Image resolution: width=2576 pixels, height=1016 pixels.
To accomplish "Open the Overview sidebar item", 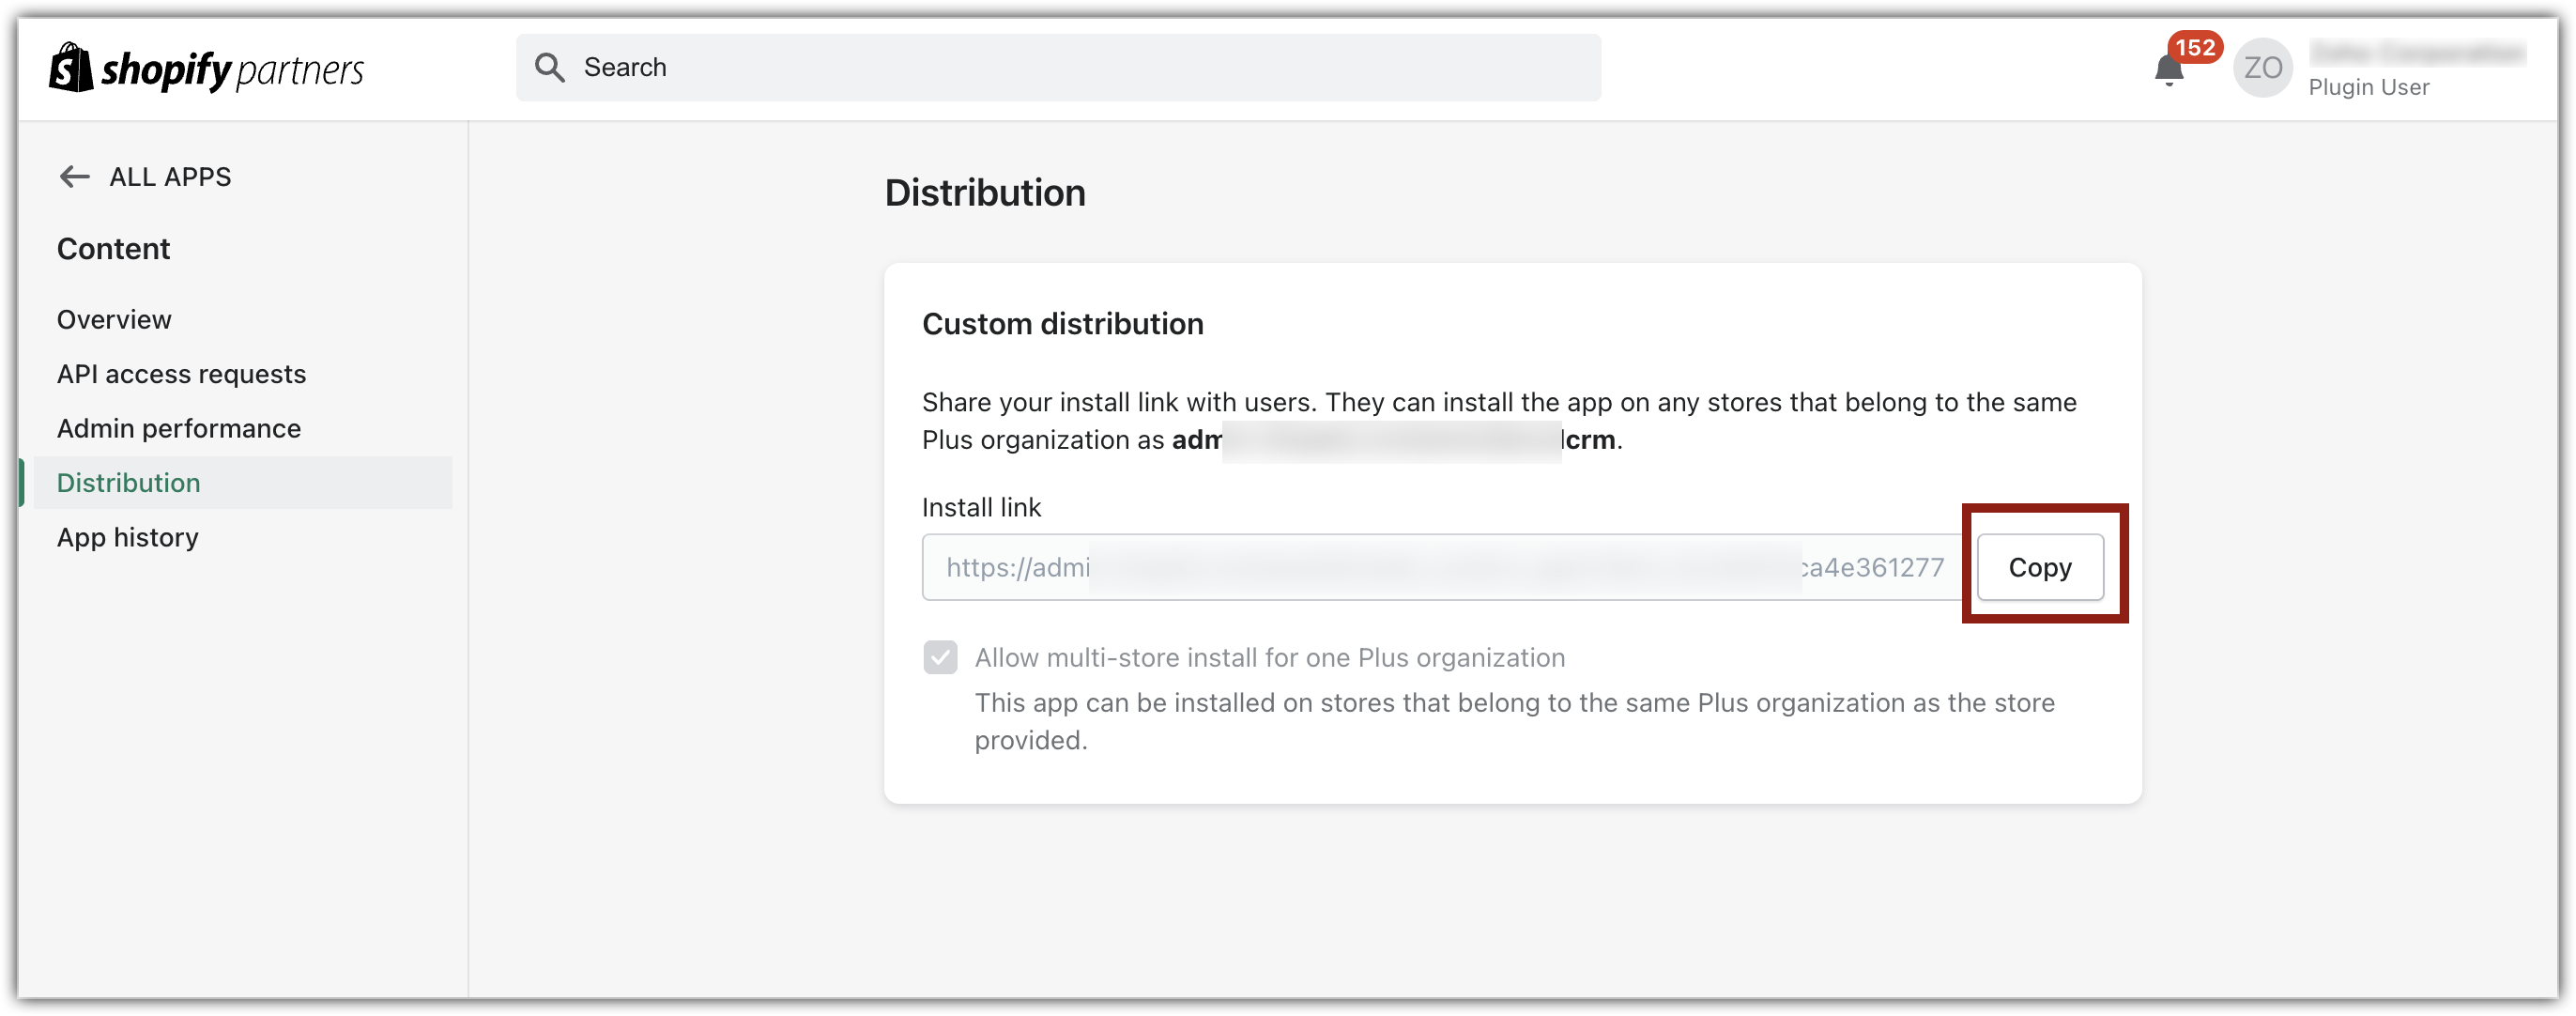I will pos(114,319).
